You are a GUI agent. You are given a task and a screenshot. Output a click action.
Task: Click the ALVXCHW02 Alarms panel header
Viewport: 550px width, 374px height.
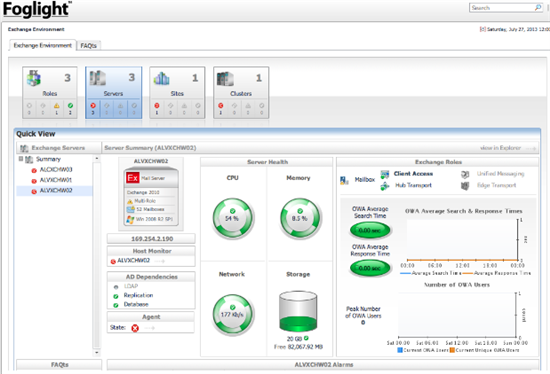[323, 365]
